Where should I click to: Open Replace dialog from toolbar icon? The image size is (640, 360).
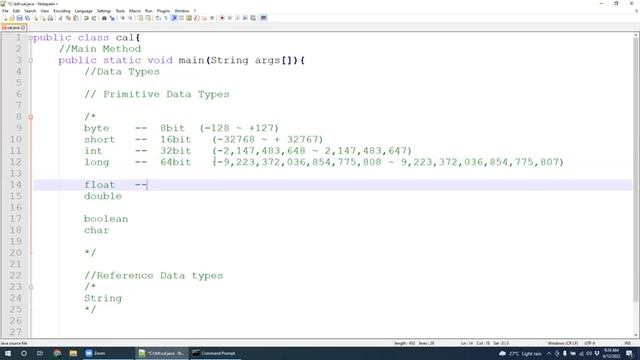click(112, 18)
